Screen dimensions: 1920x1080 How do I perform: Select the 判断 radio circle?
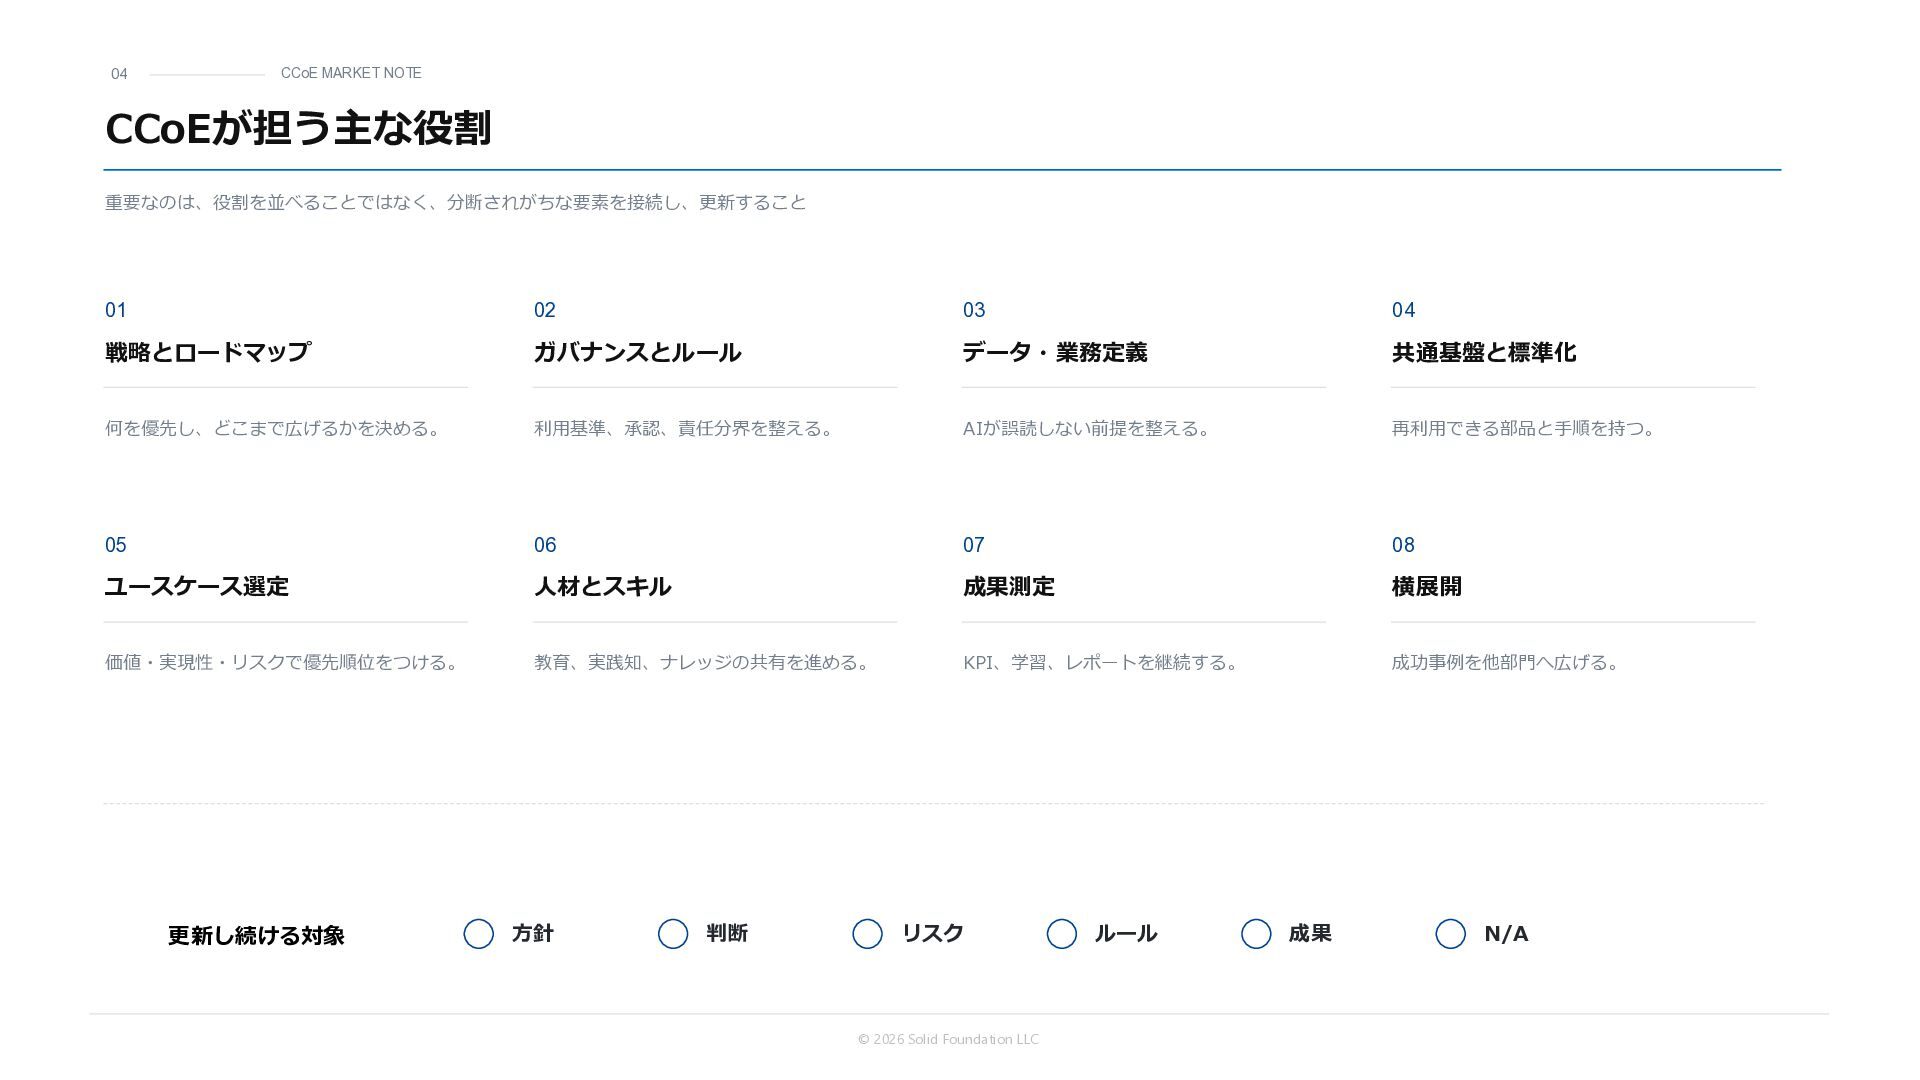point(673,934)
